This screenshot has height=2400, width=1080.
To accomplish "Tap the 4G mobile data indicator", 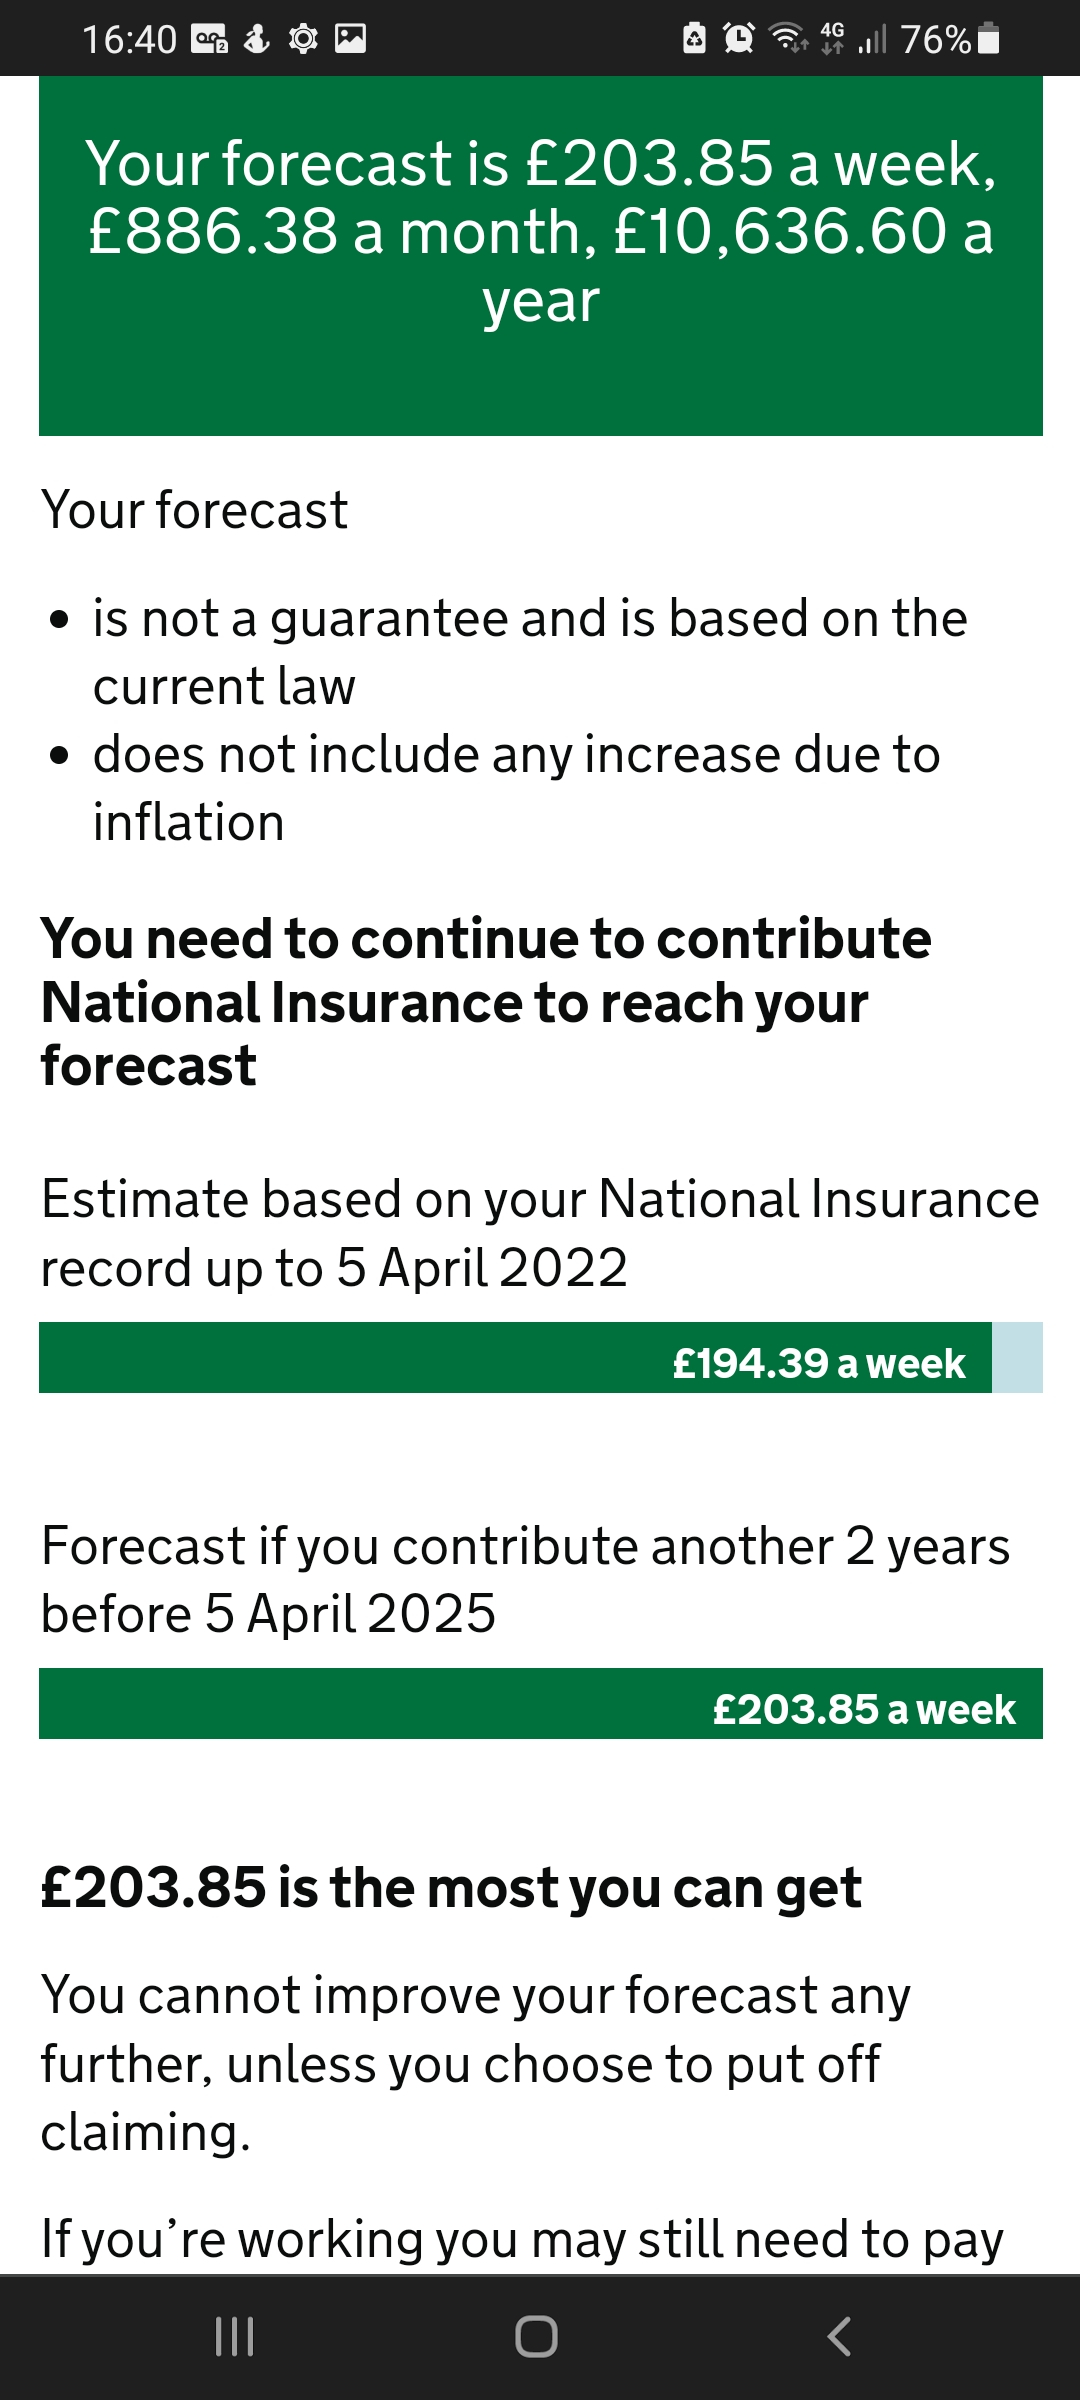I will click(832, 39).
